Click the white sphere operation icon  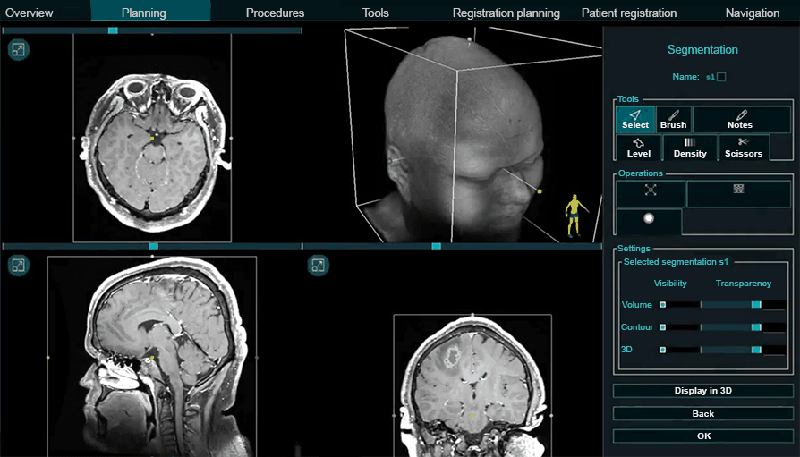648,220
